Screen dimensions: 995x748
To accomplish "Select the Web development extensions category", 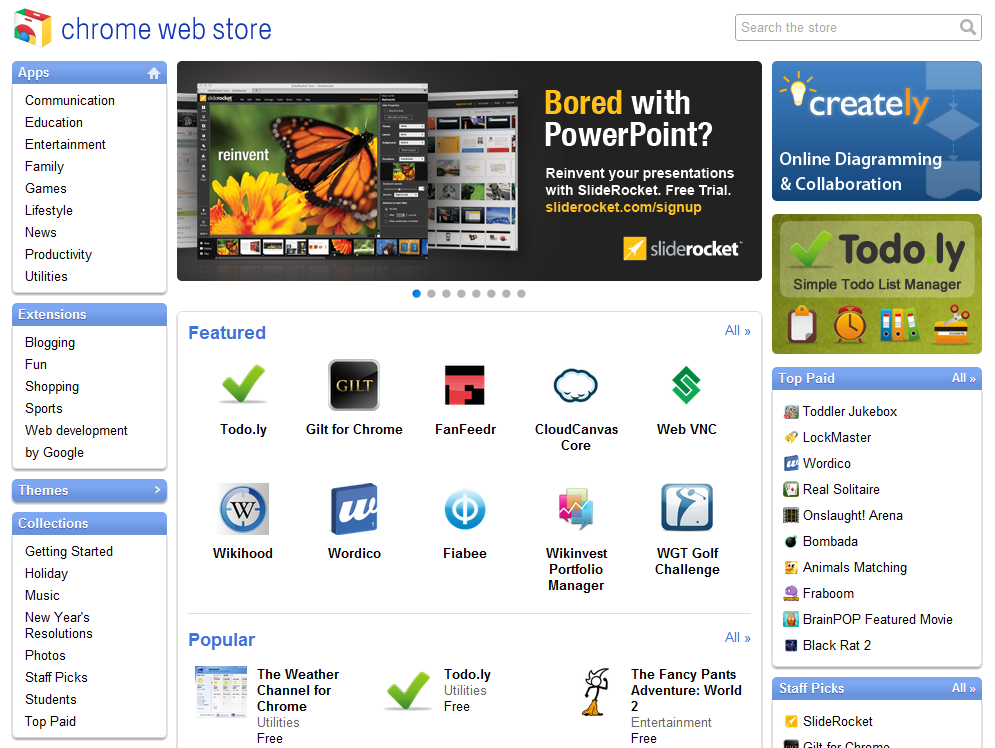I will pos(76,430).
